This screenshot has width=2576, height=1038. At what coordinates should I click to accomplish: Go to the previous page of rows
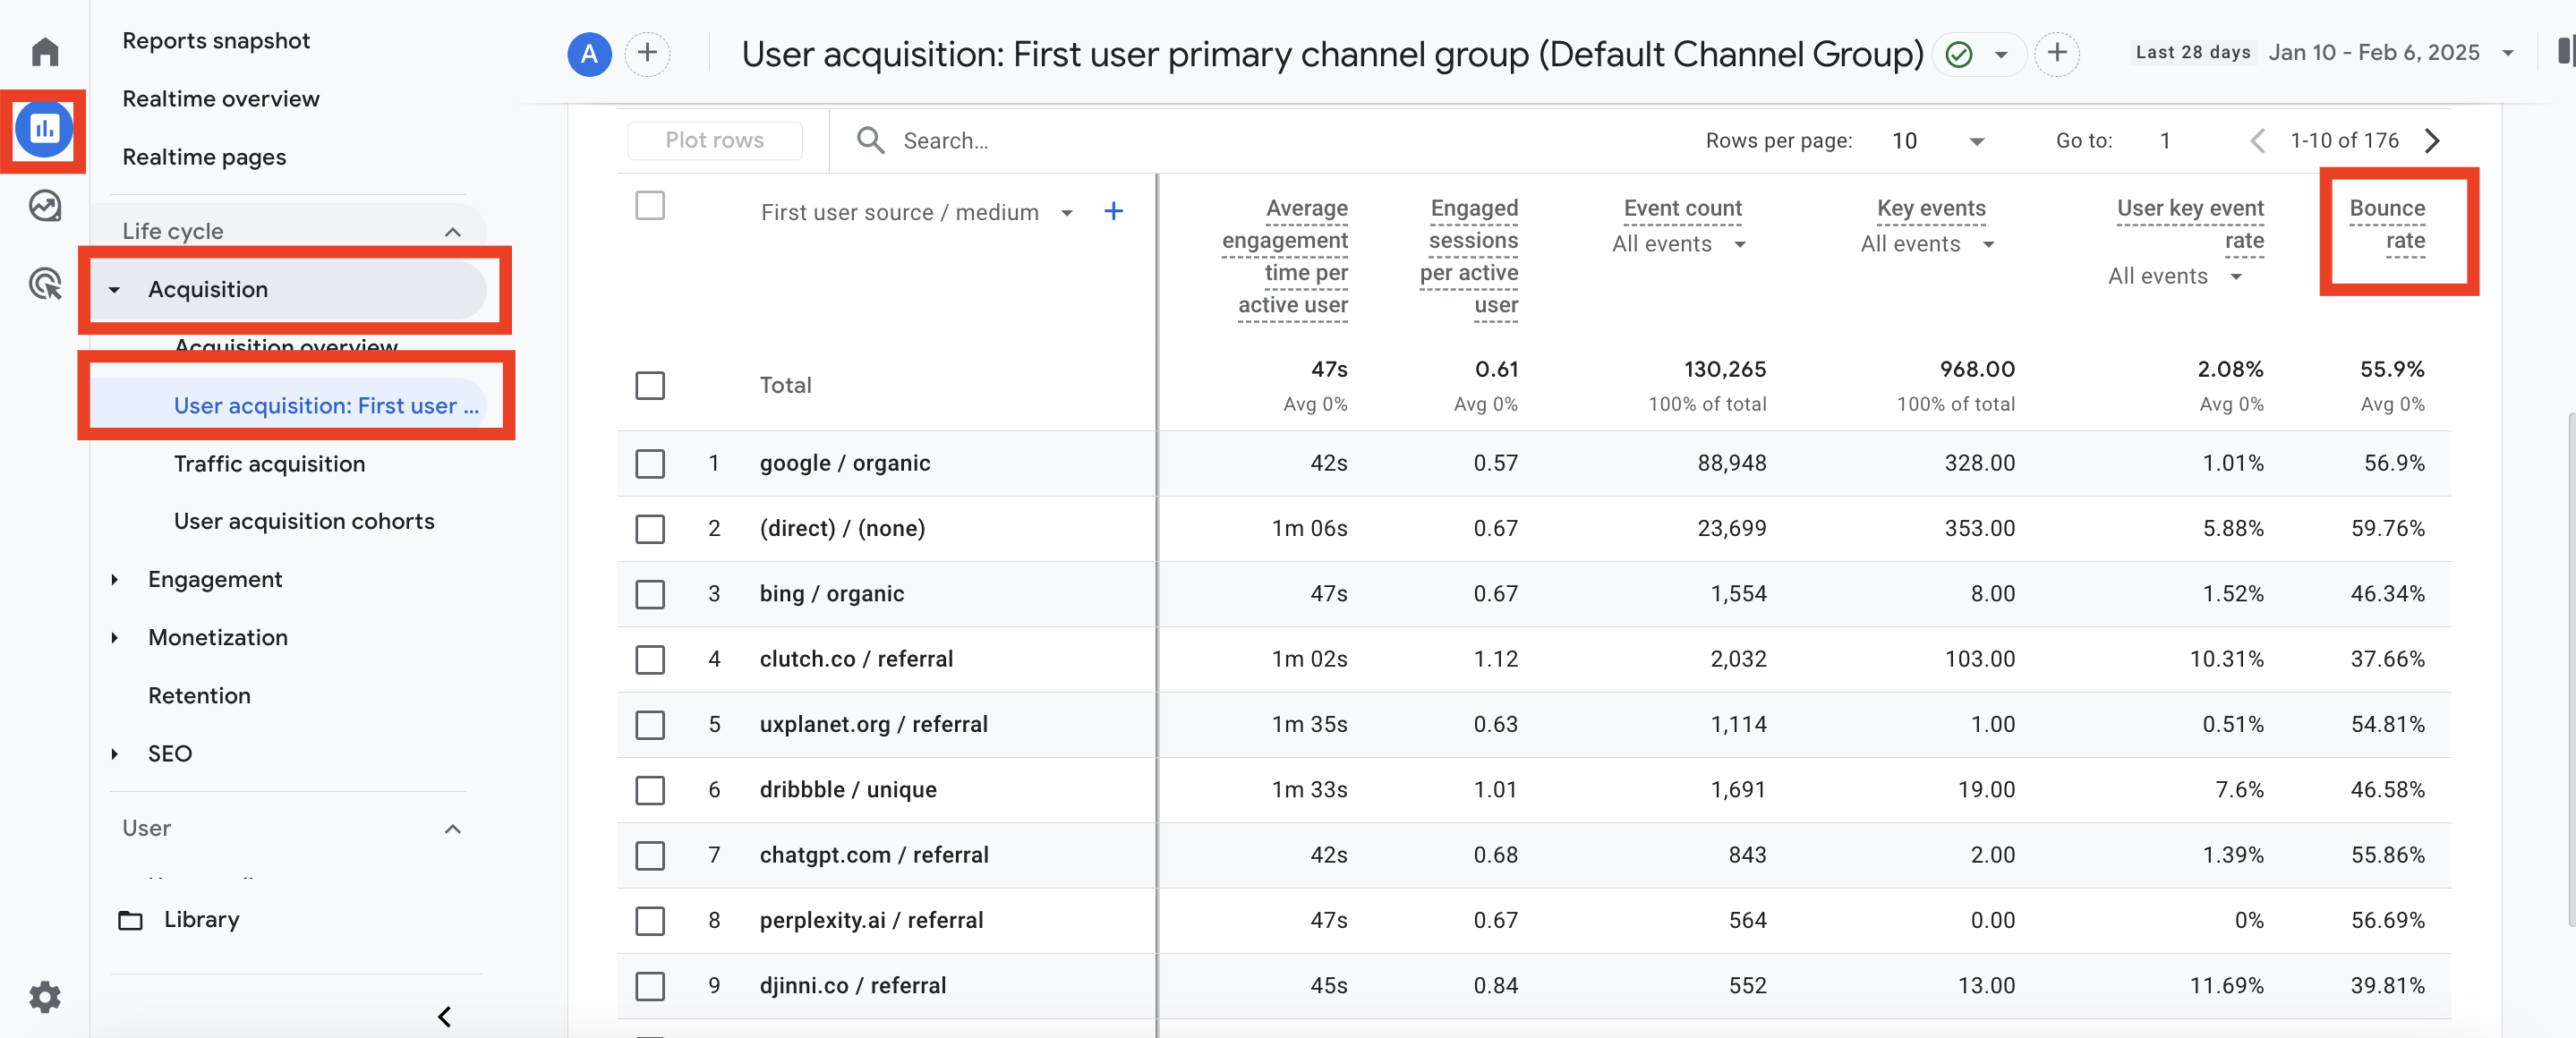(x=2257, y=140)
